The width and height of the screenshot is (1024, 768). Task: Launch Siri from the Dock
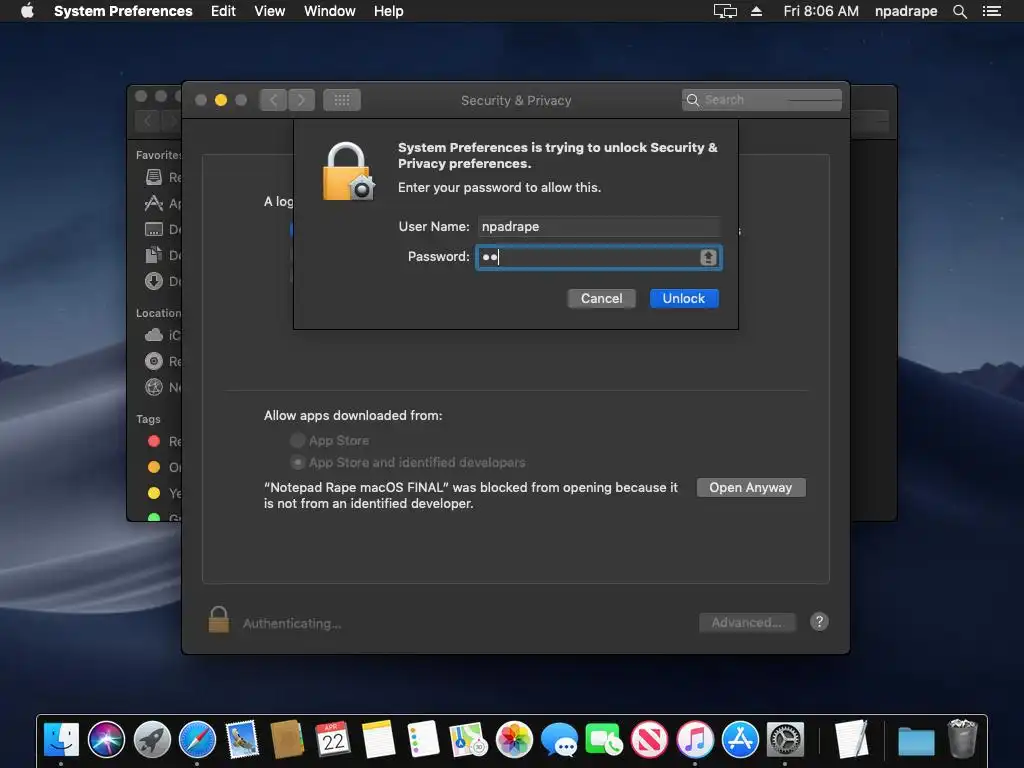pyautogui.click(x=106, y=739)
